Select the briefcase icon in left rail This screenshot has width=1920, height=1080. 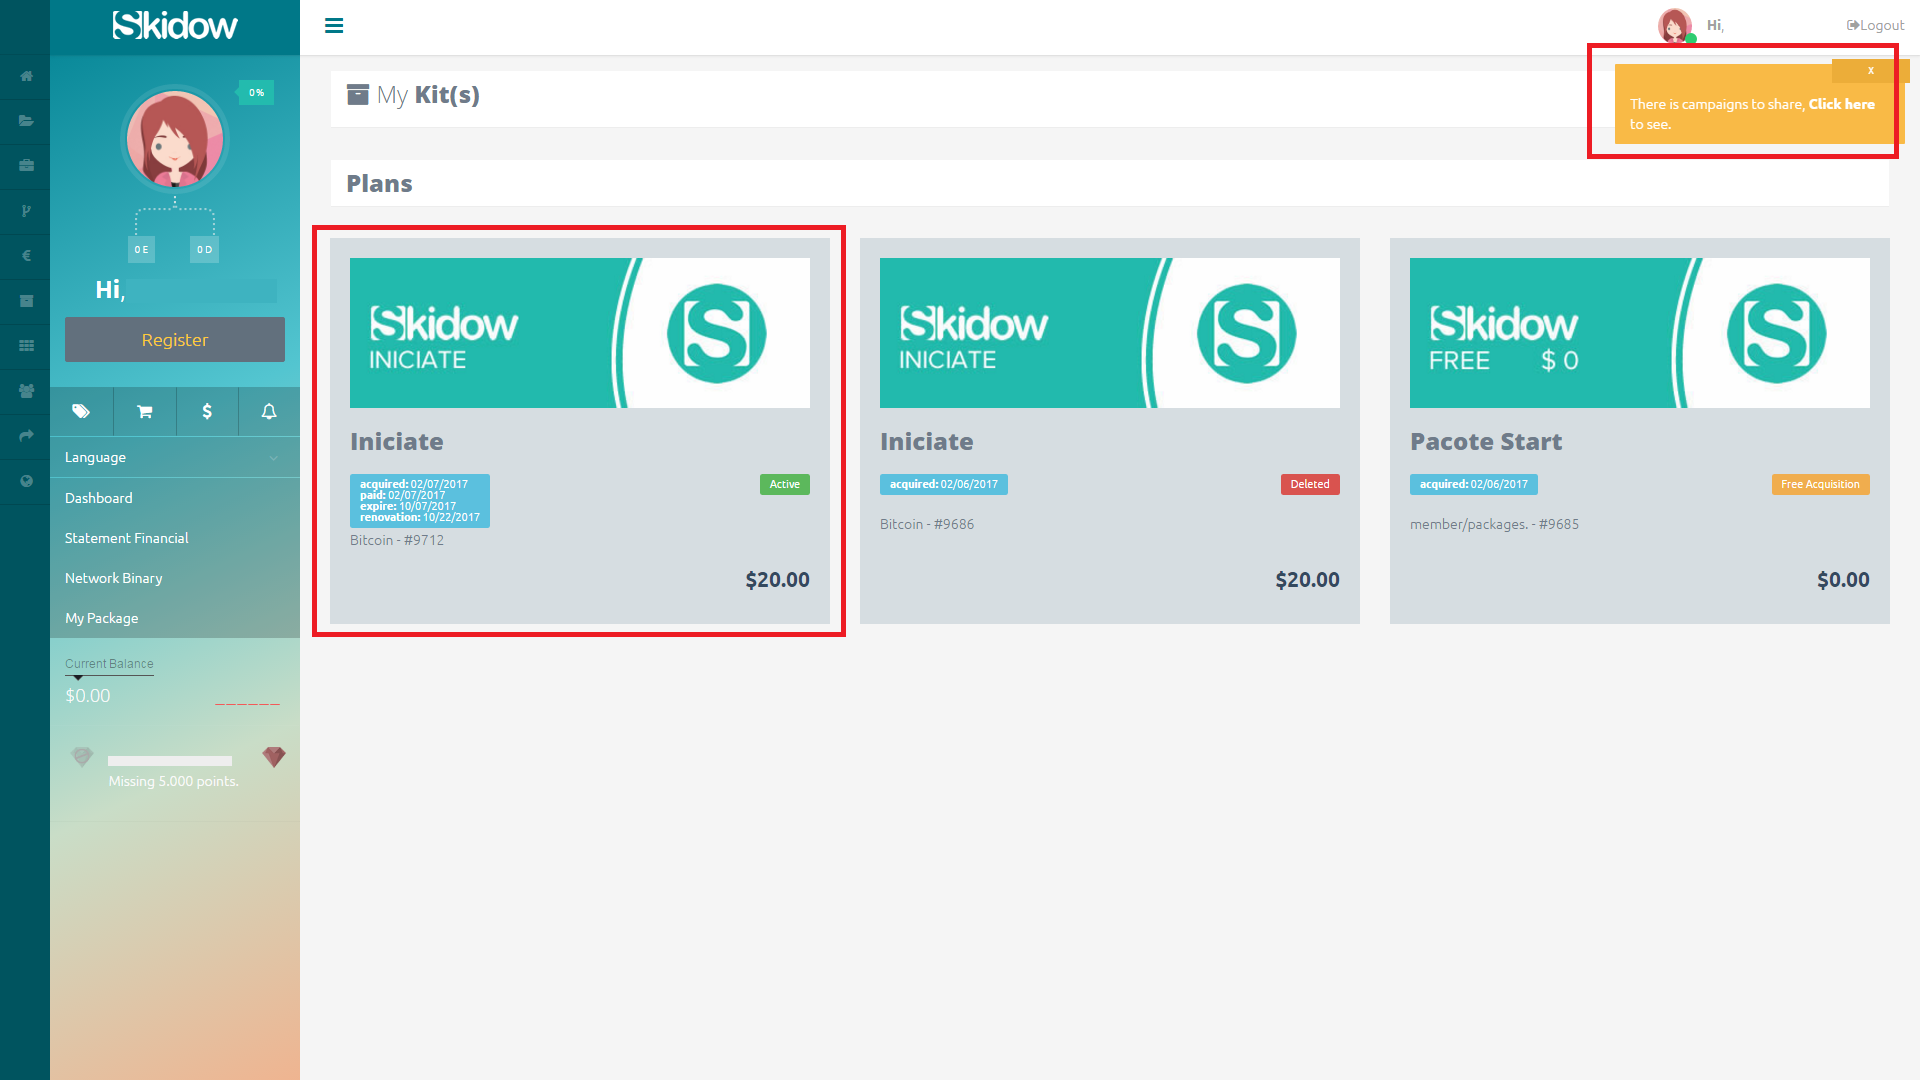(x=26, y=166)
